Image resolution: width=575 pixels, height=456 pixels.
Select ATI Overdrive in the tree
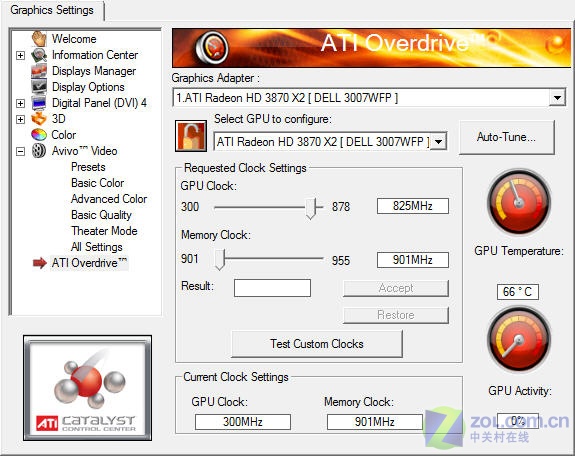tap(89, 263)
